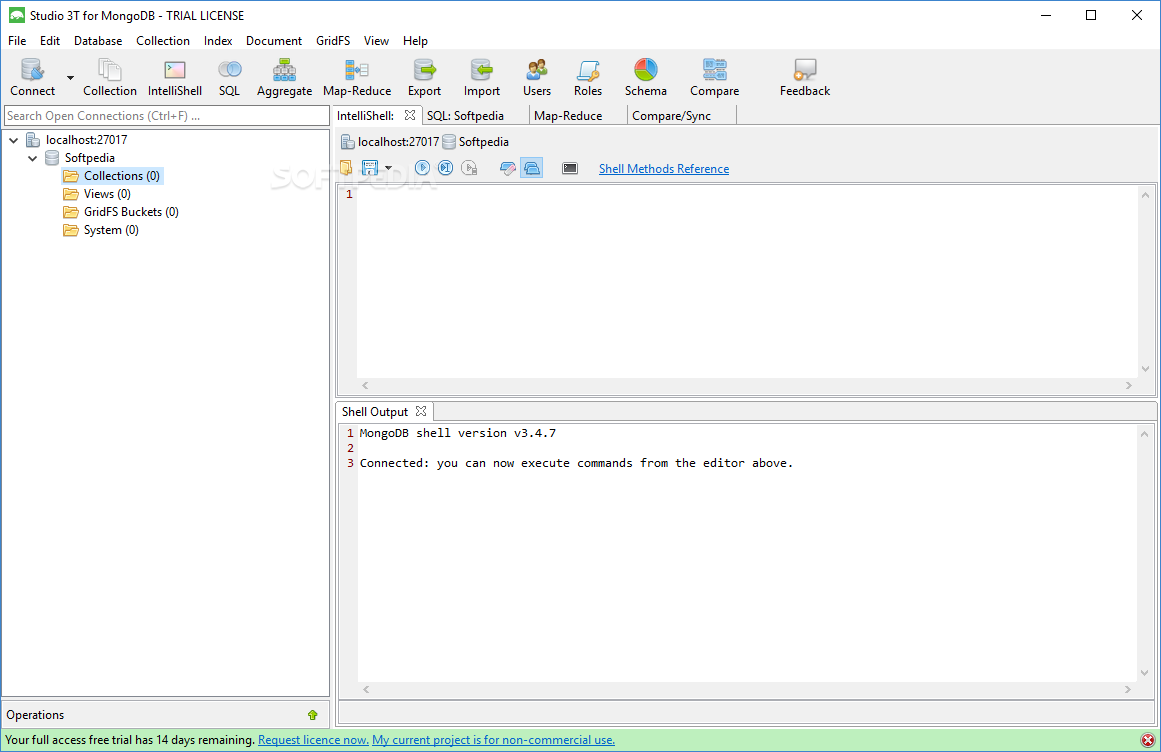Clear the shell output
This screenshot has height=752, width=1161.
tap(508, 167)
